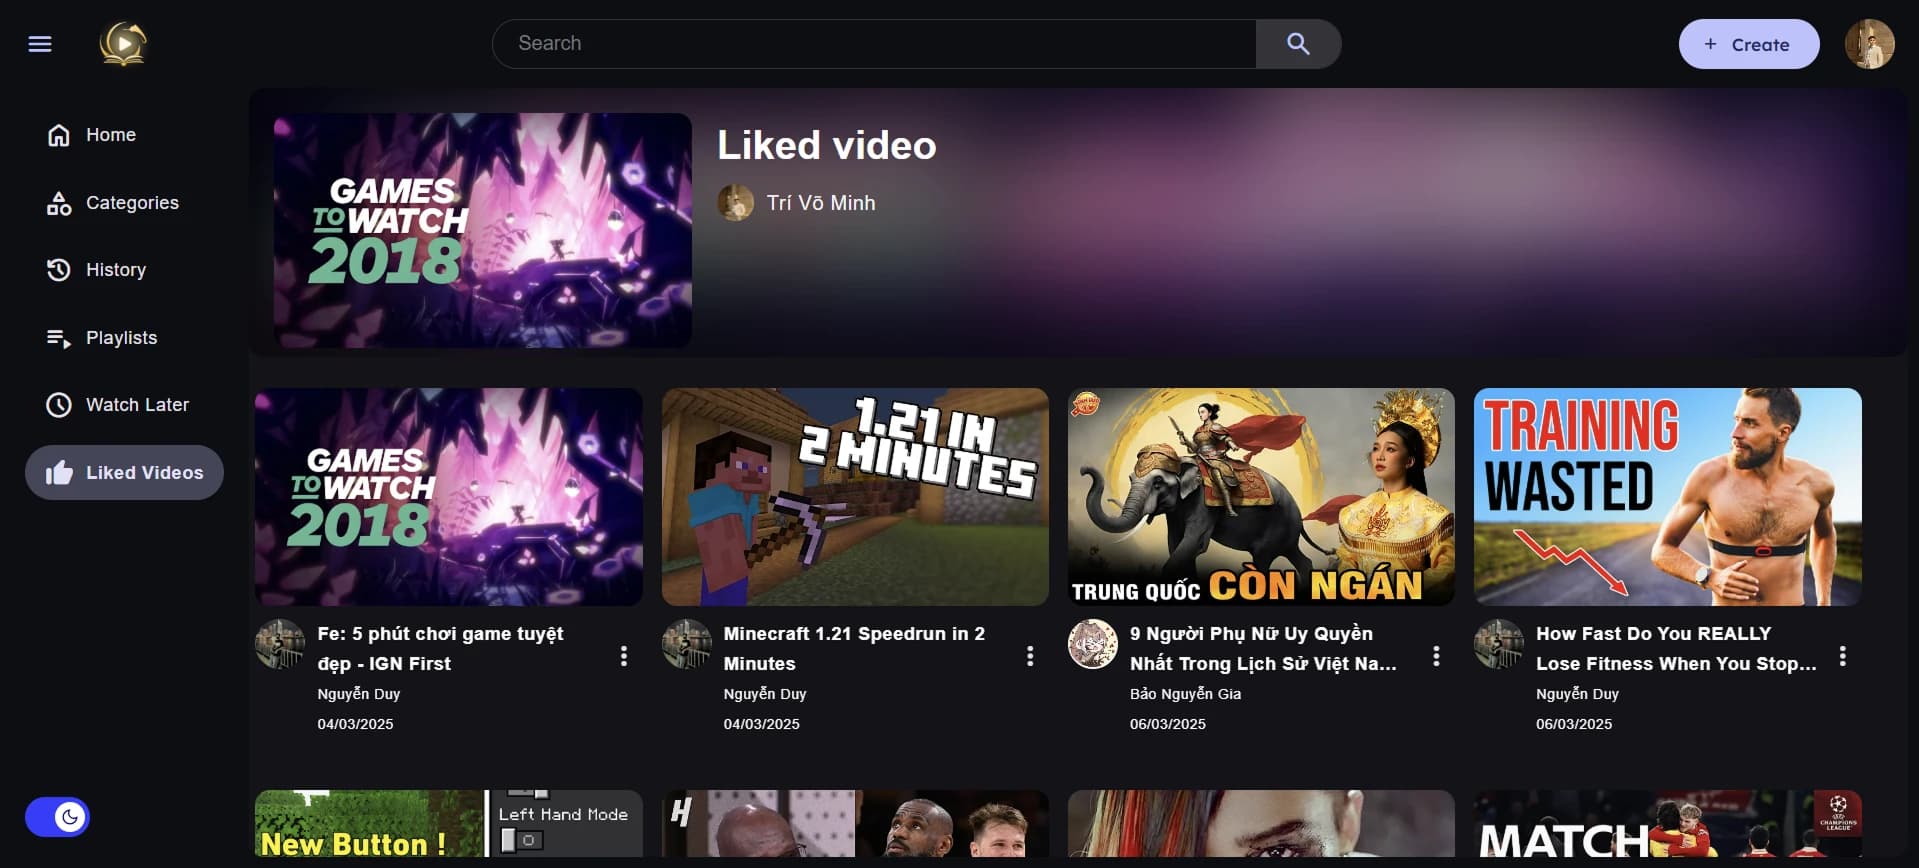Open more options for How Fast Do You video

[x=1842, y=656]
